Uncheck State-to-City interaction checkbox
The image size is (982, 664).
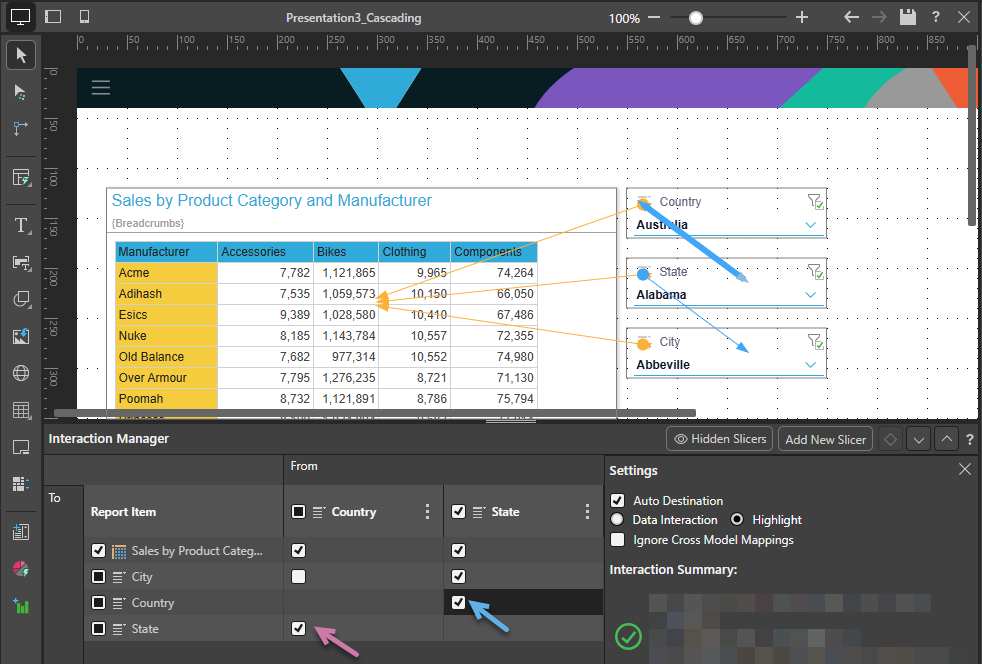[458, 576]
